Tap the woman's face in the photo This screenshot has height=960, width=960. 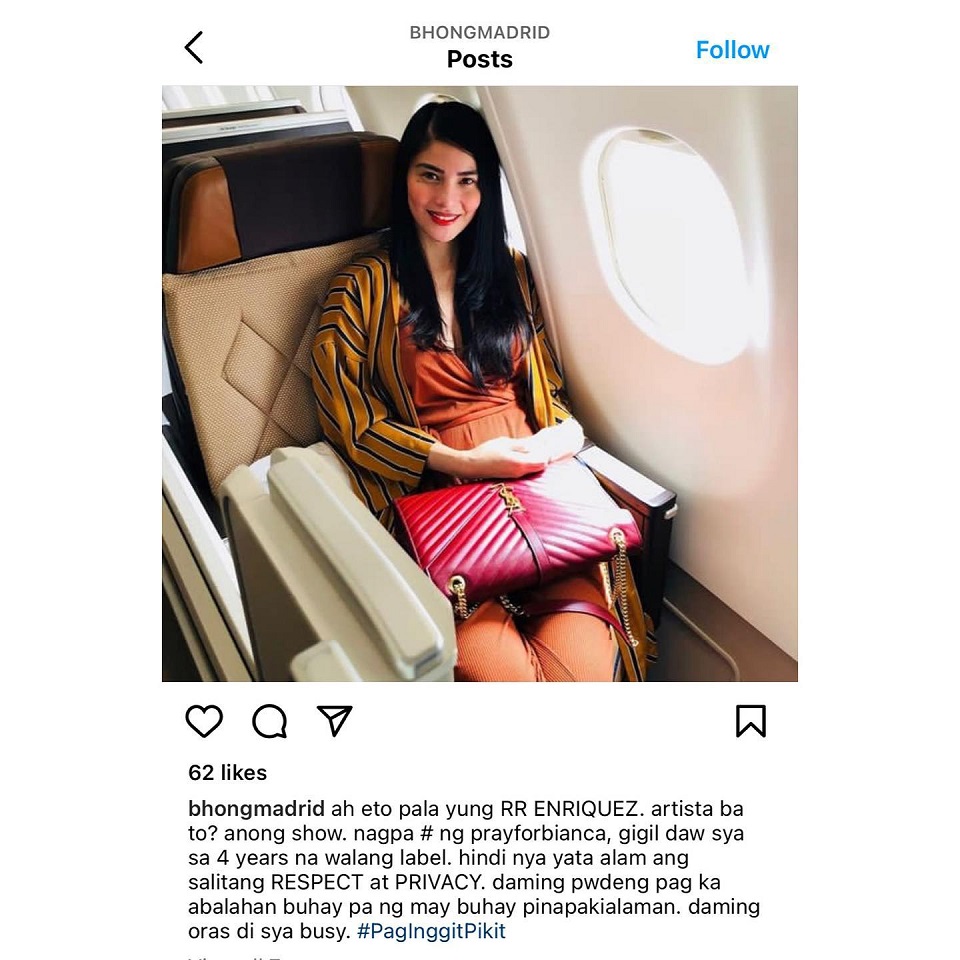tap(444, 190)
